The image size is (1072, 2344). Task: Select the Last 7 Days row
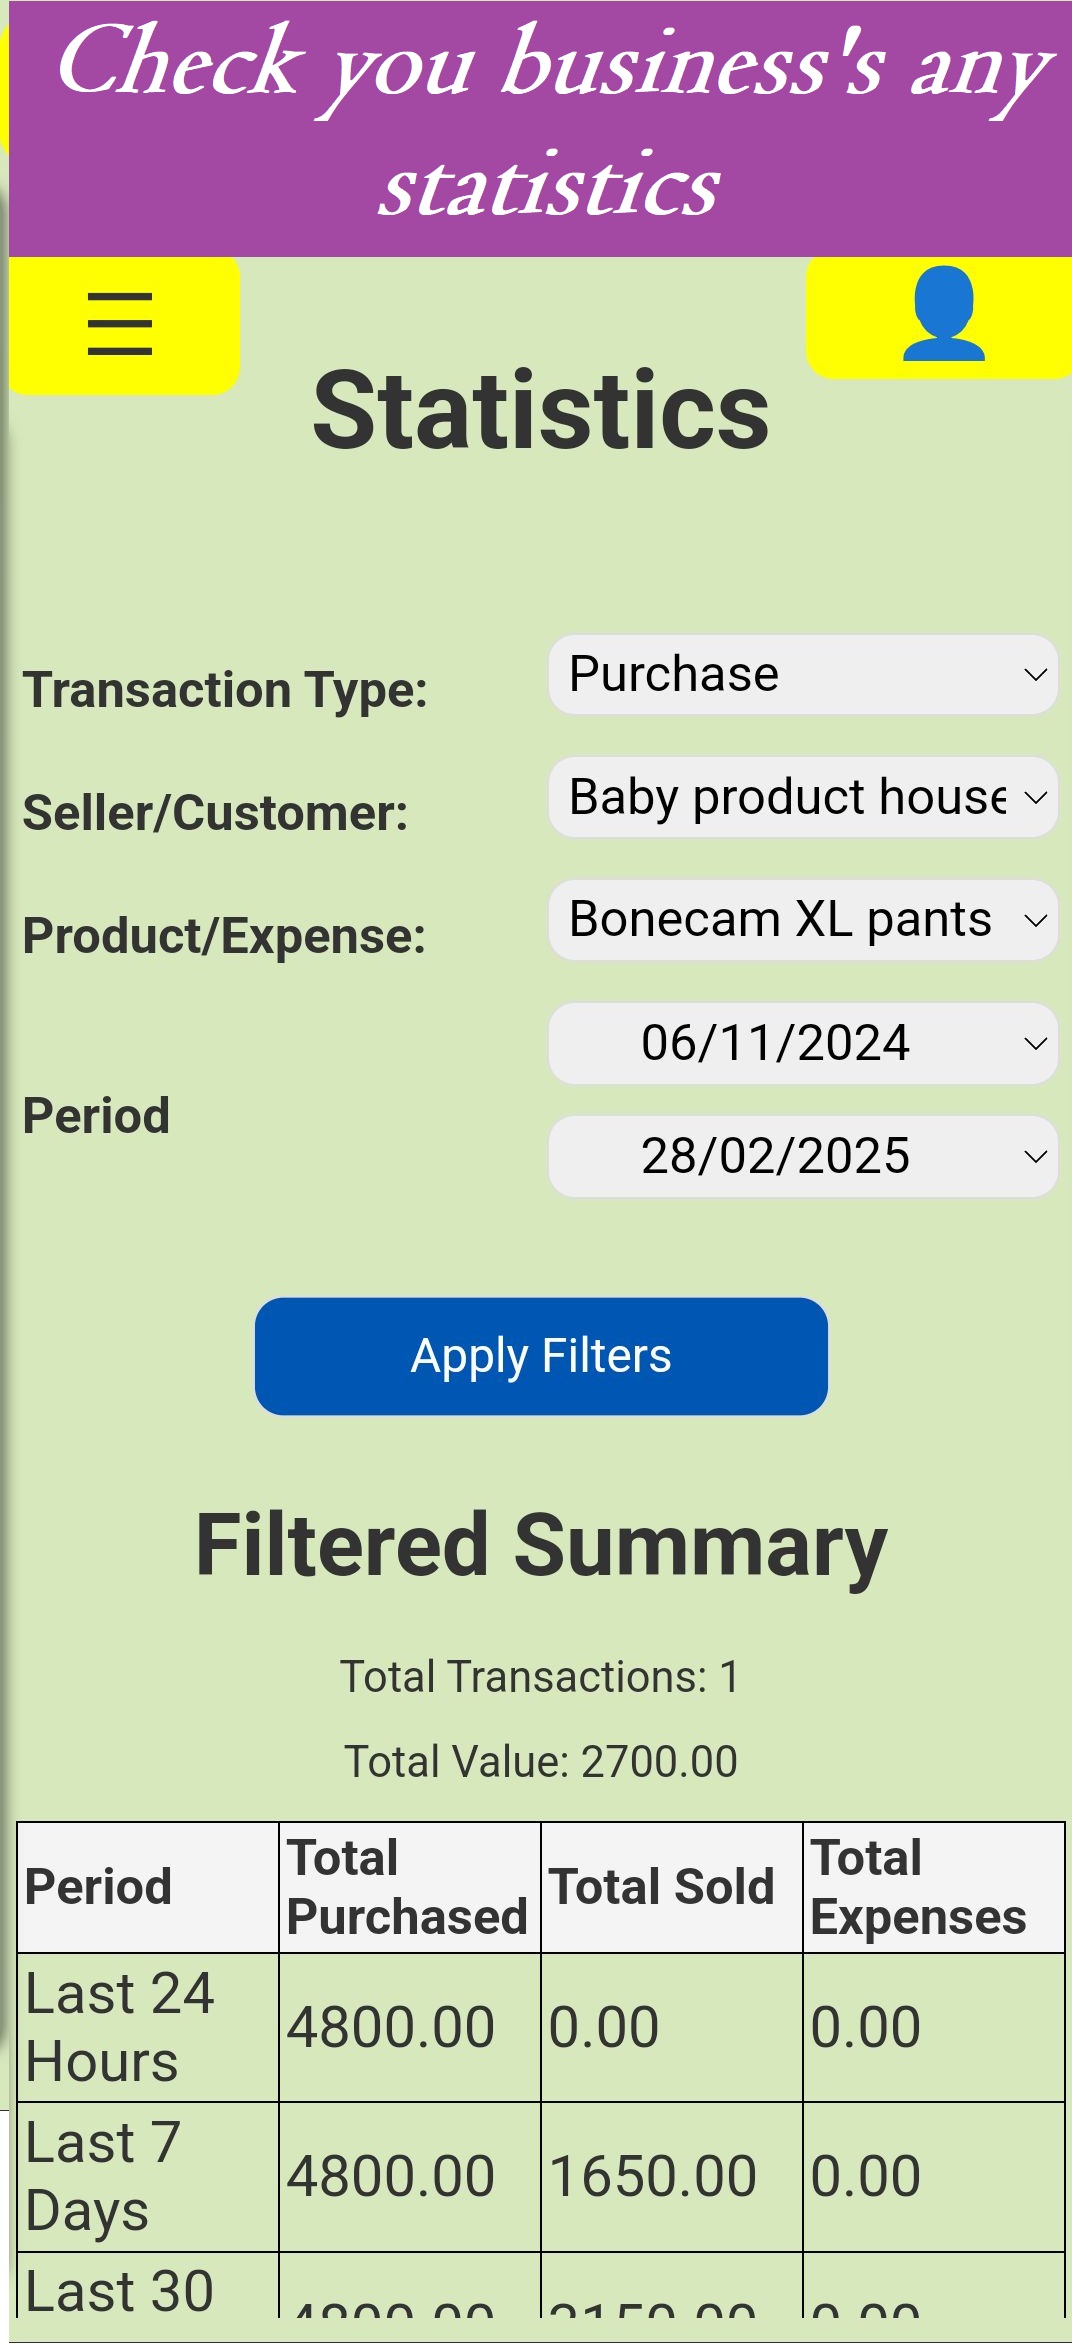[541, 2177]
